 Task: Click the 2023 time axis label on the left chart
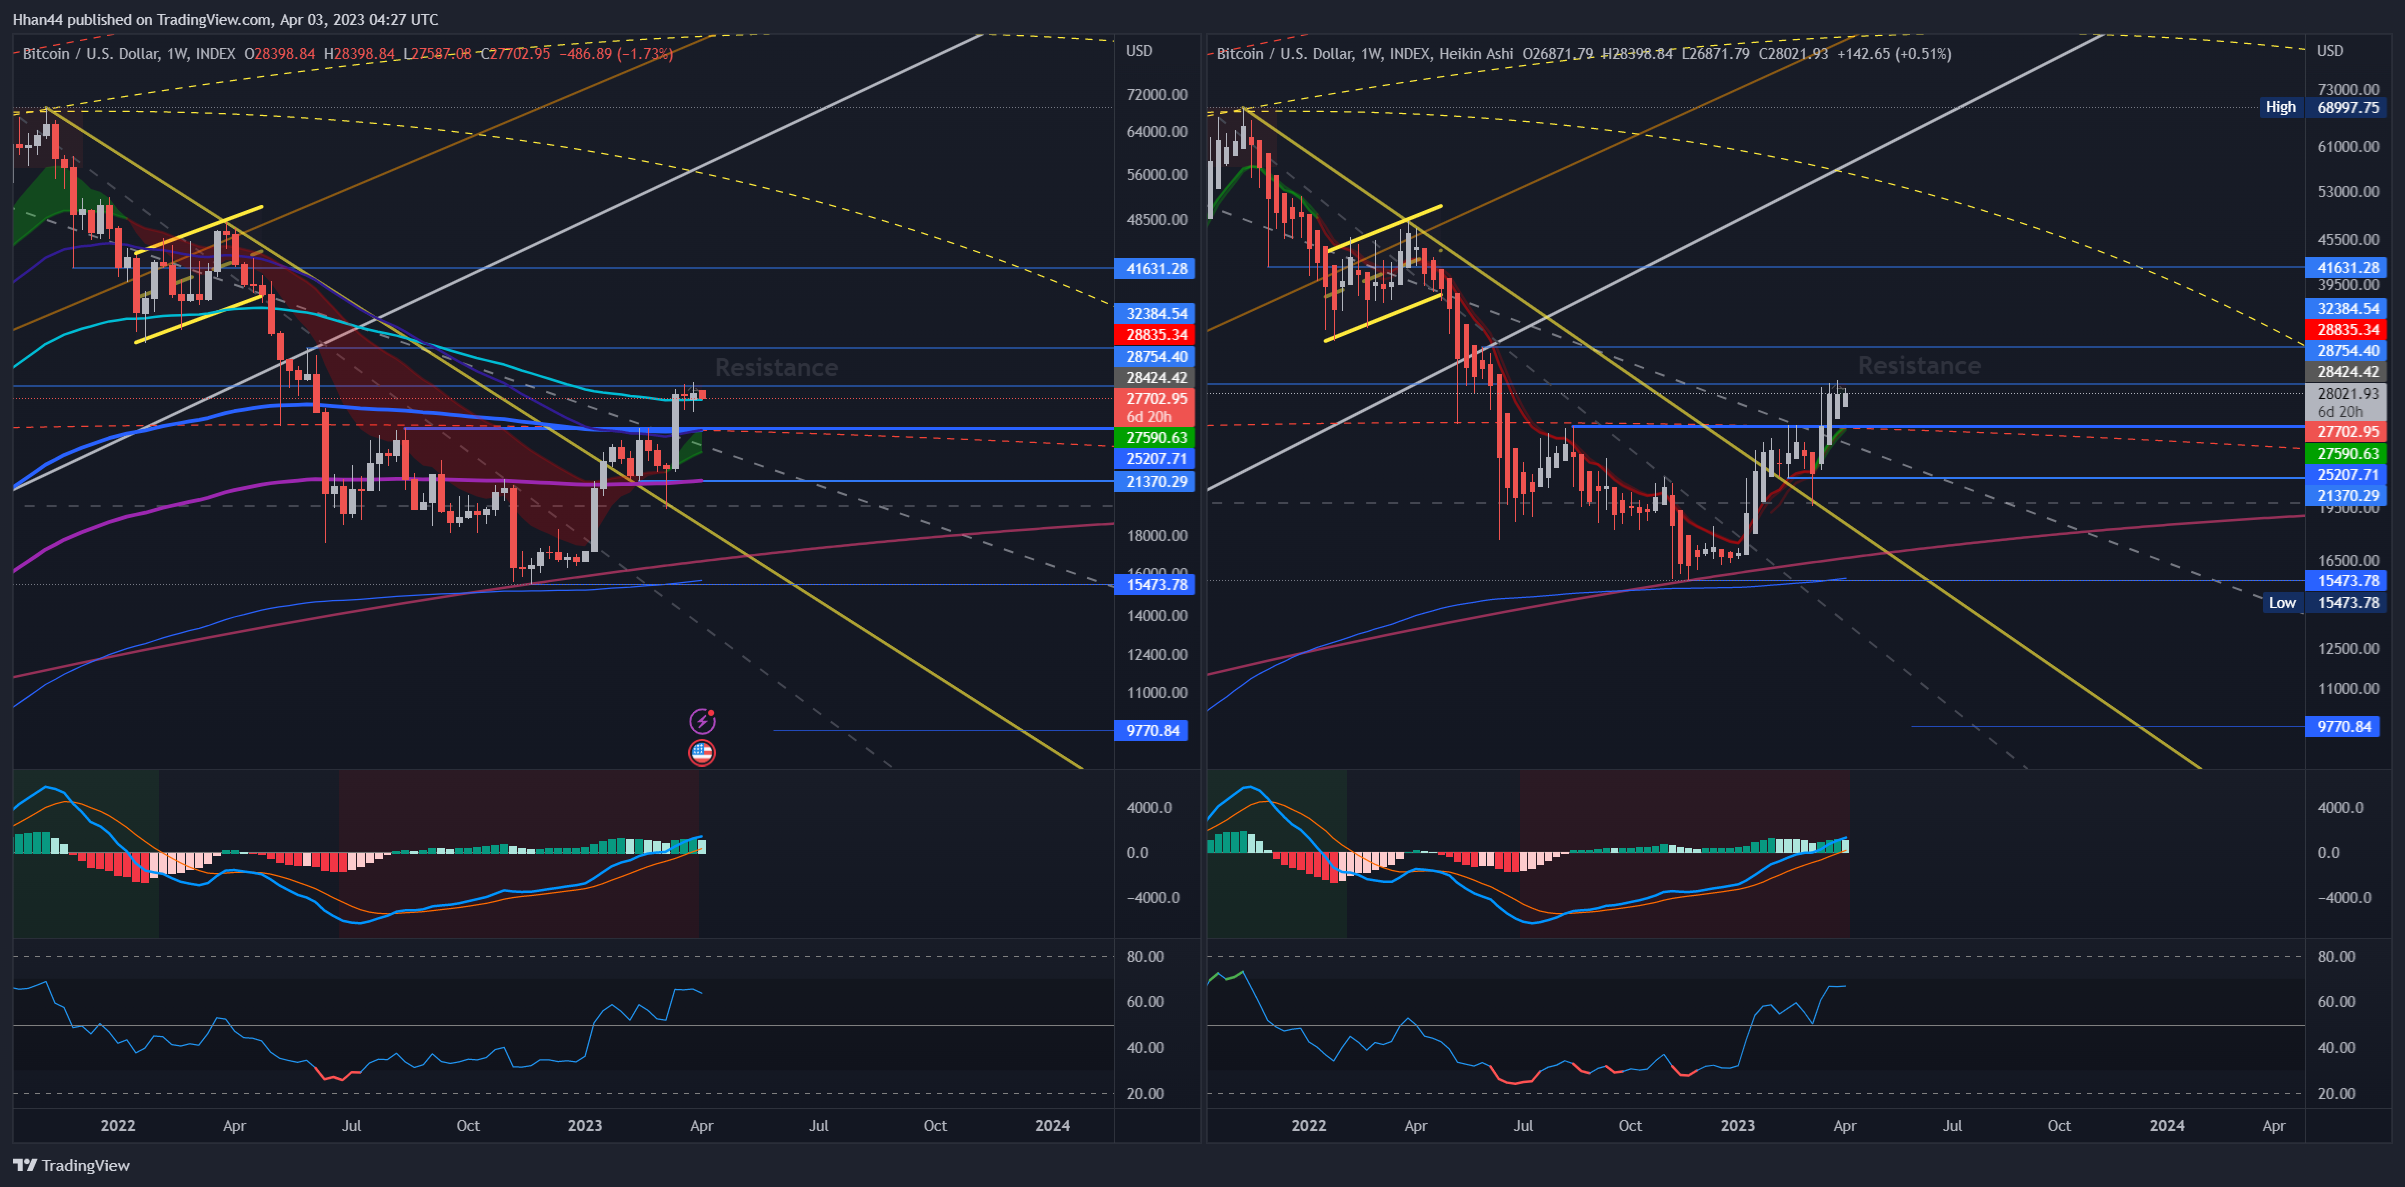[585, 1125]
